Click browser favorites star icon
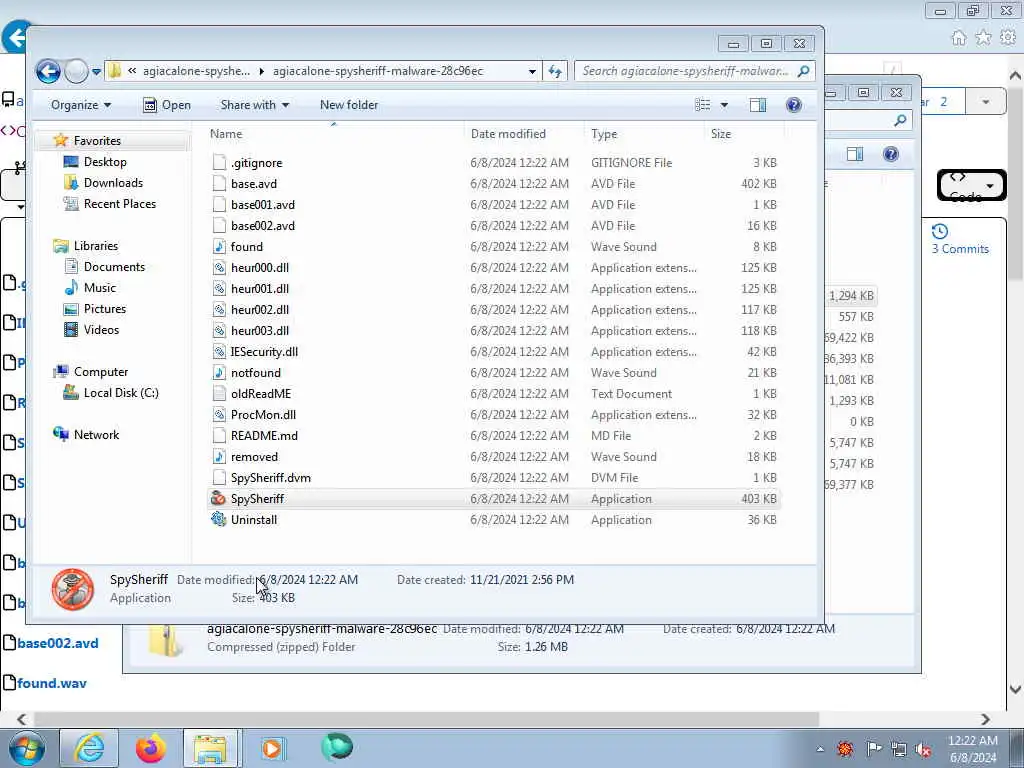Viewport: 1024px width, 768px height. (984, 38)
